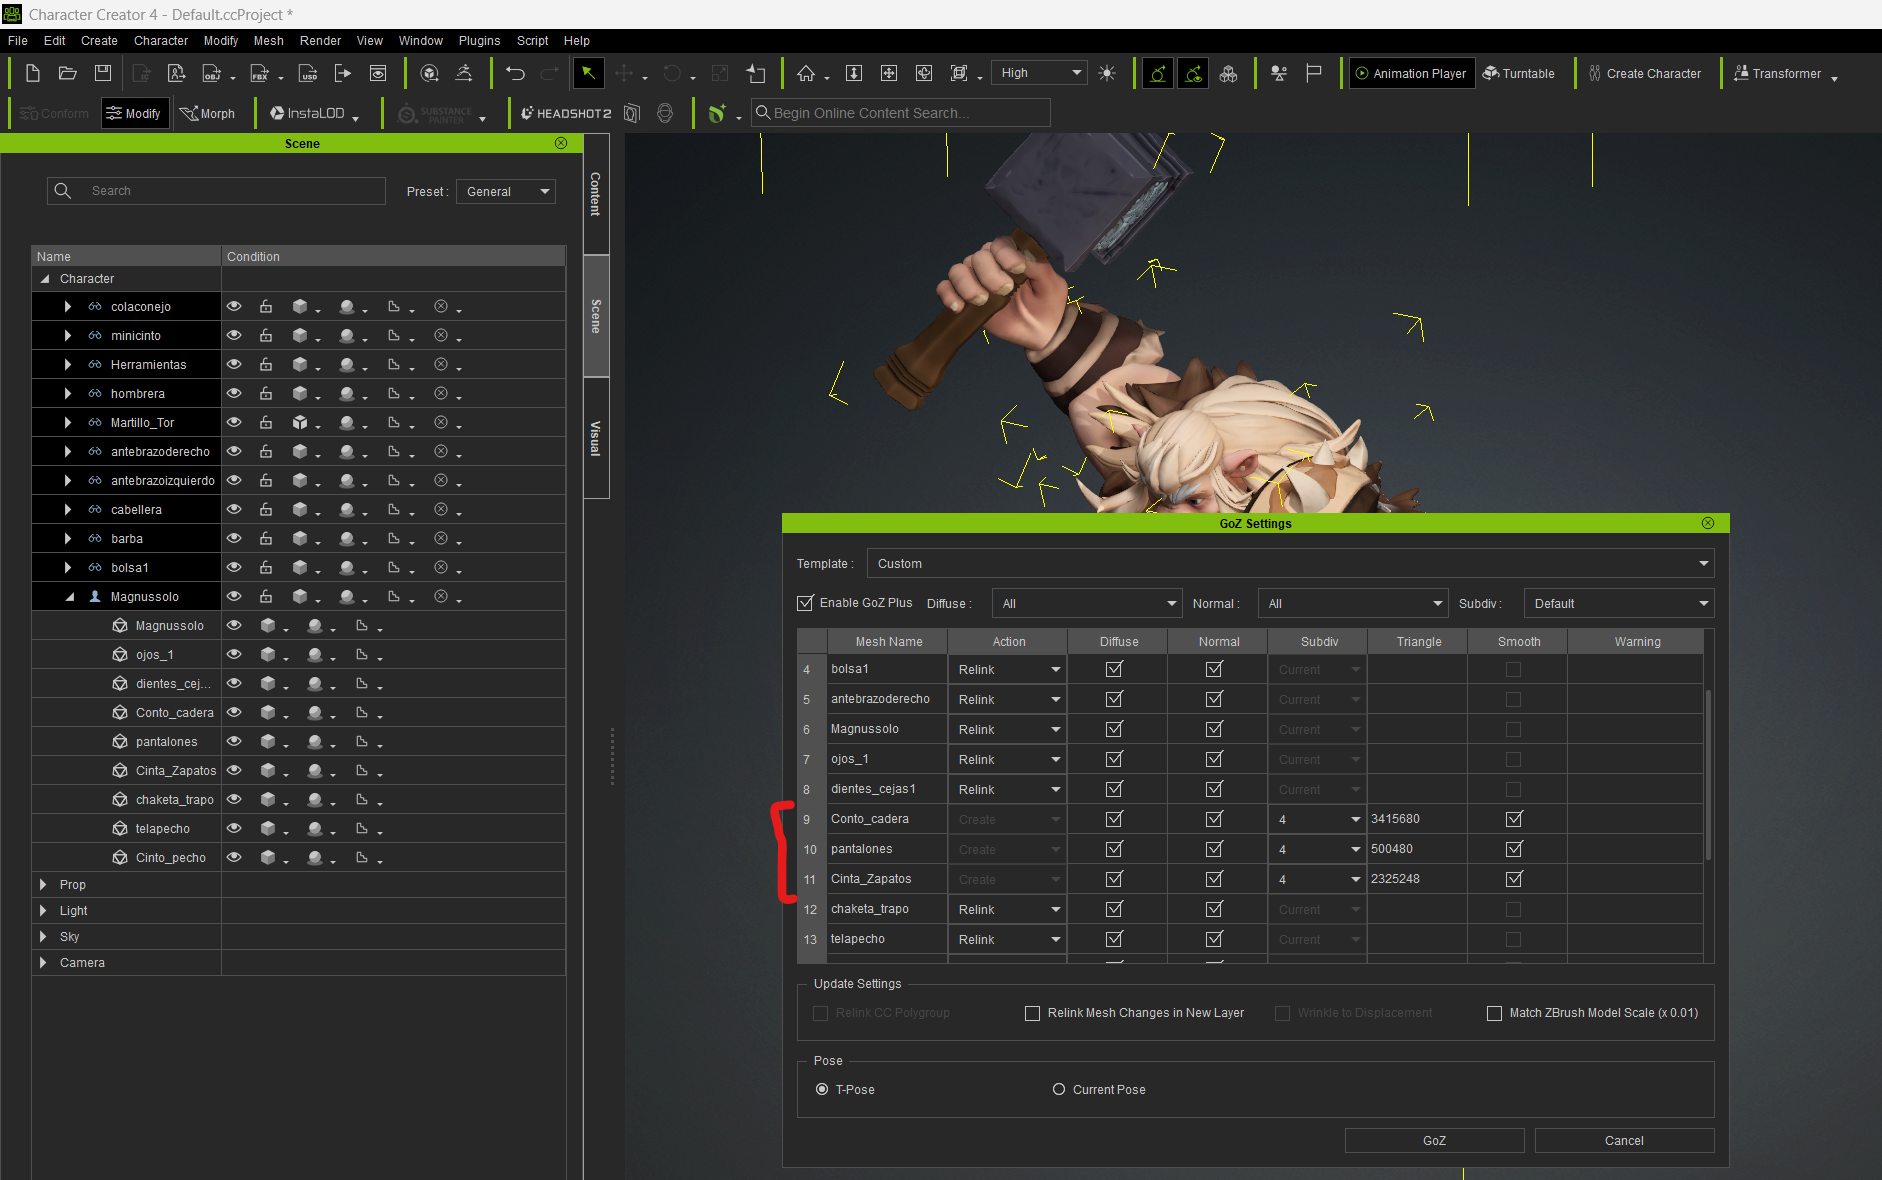Click the lock icon on the colaconejo row
Image resolution: width=1882 pixels, height=1180 pixels.
click(x=266, y=306)
